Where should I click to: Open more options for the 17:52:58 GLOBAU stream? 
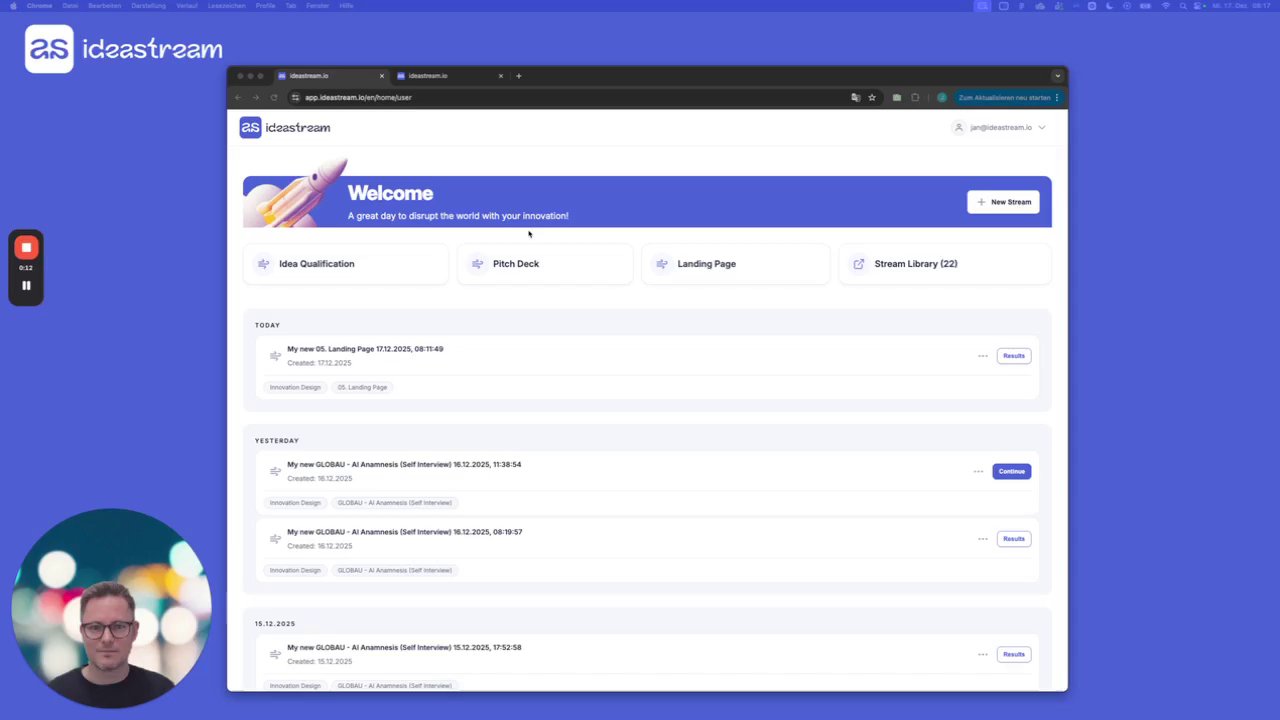(983, 654)
